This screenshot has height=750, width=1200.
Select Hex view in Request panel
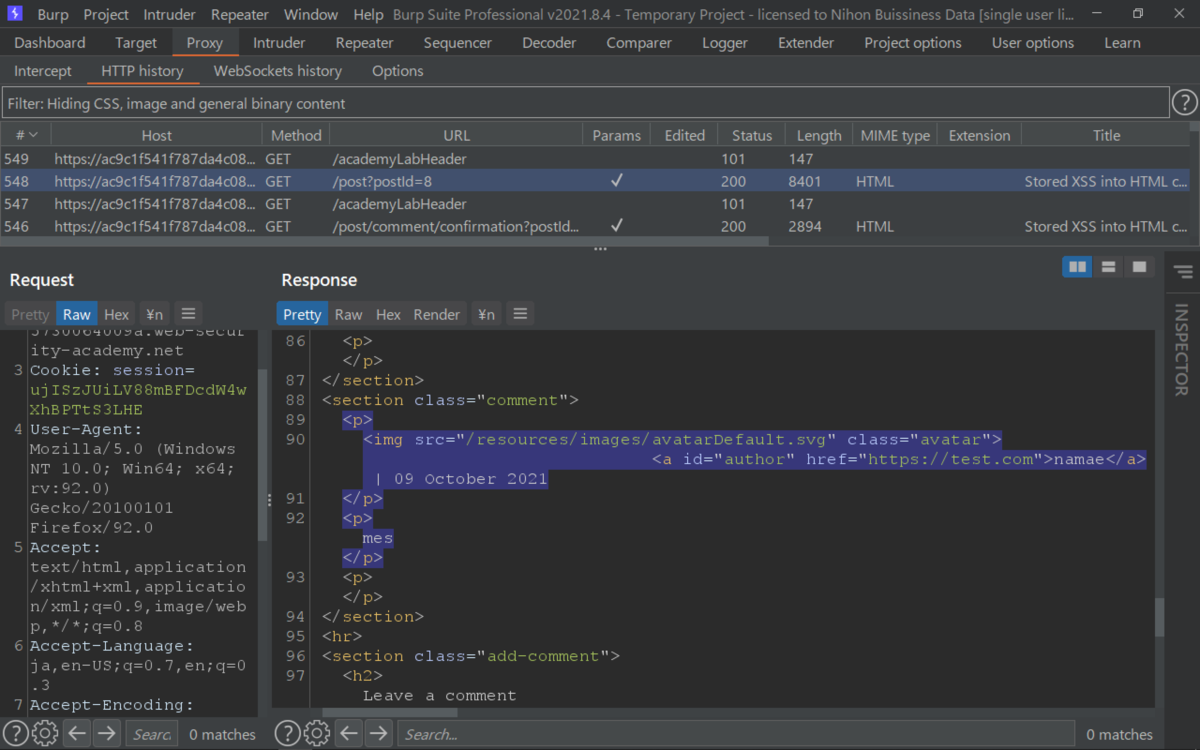click(116, 314)
